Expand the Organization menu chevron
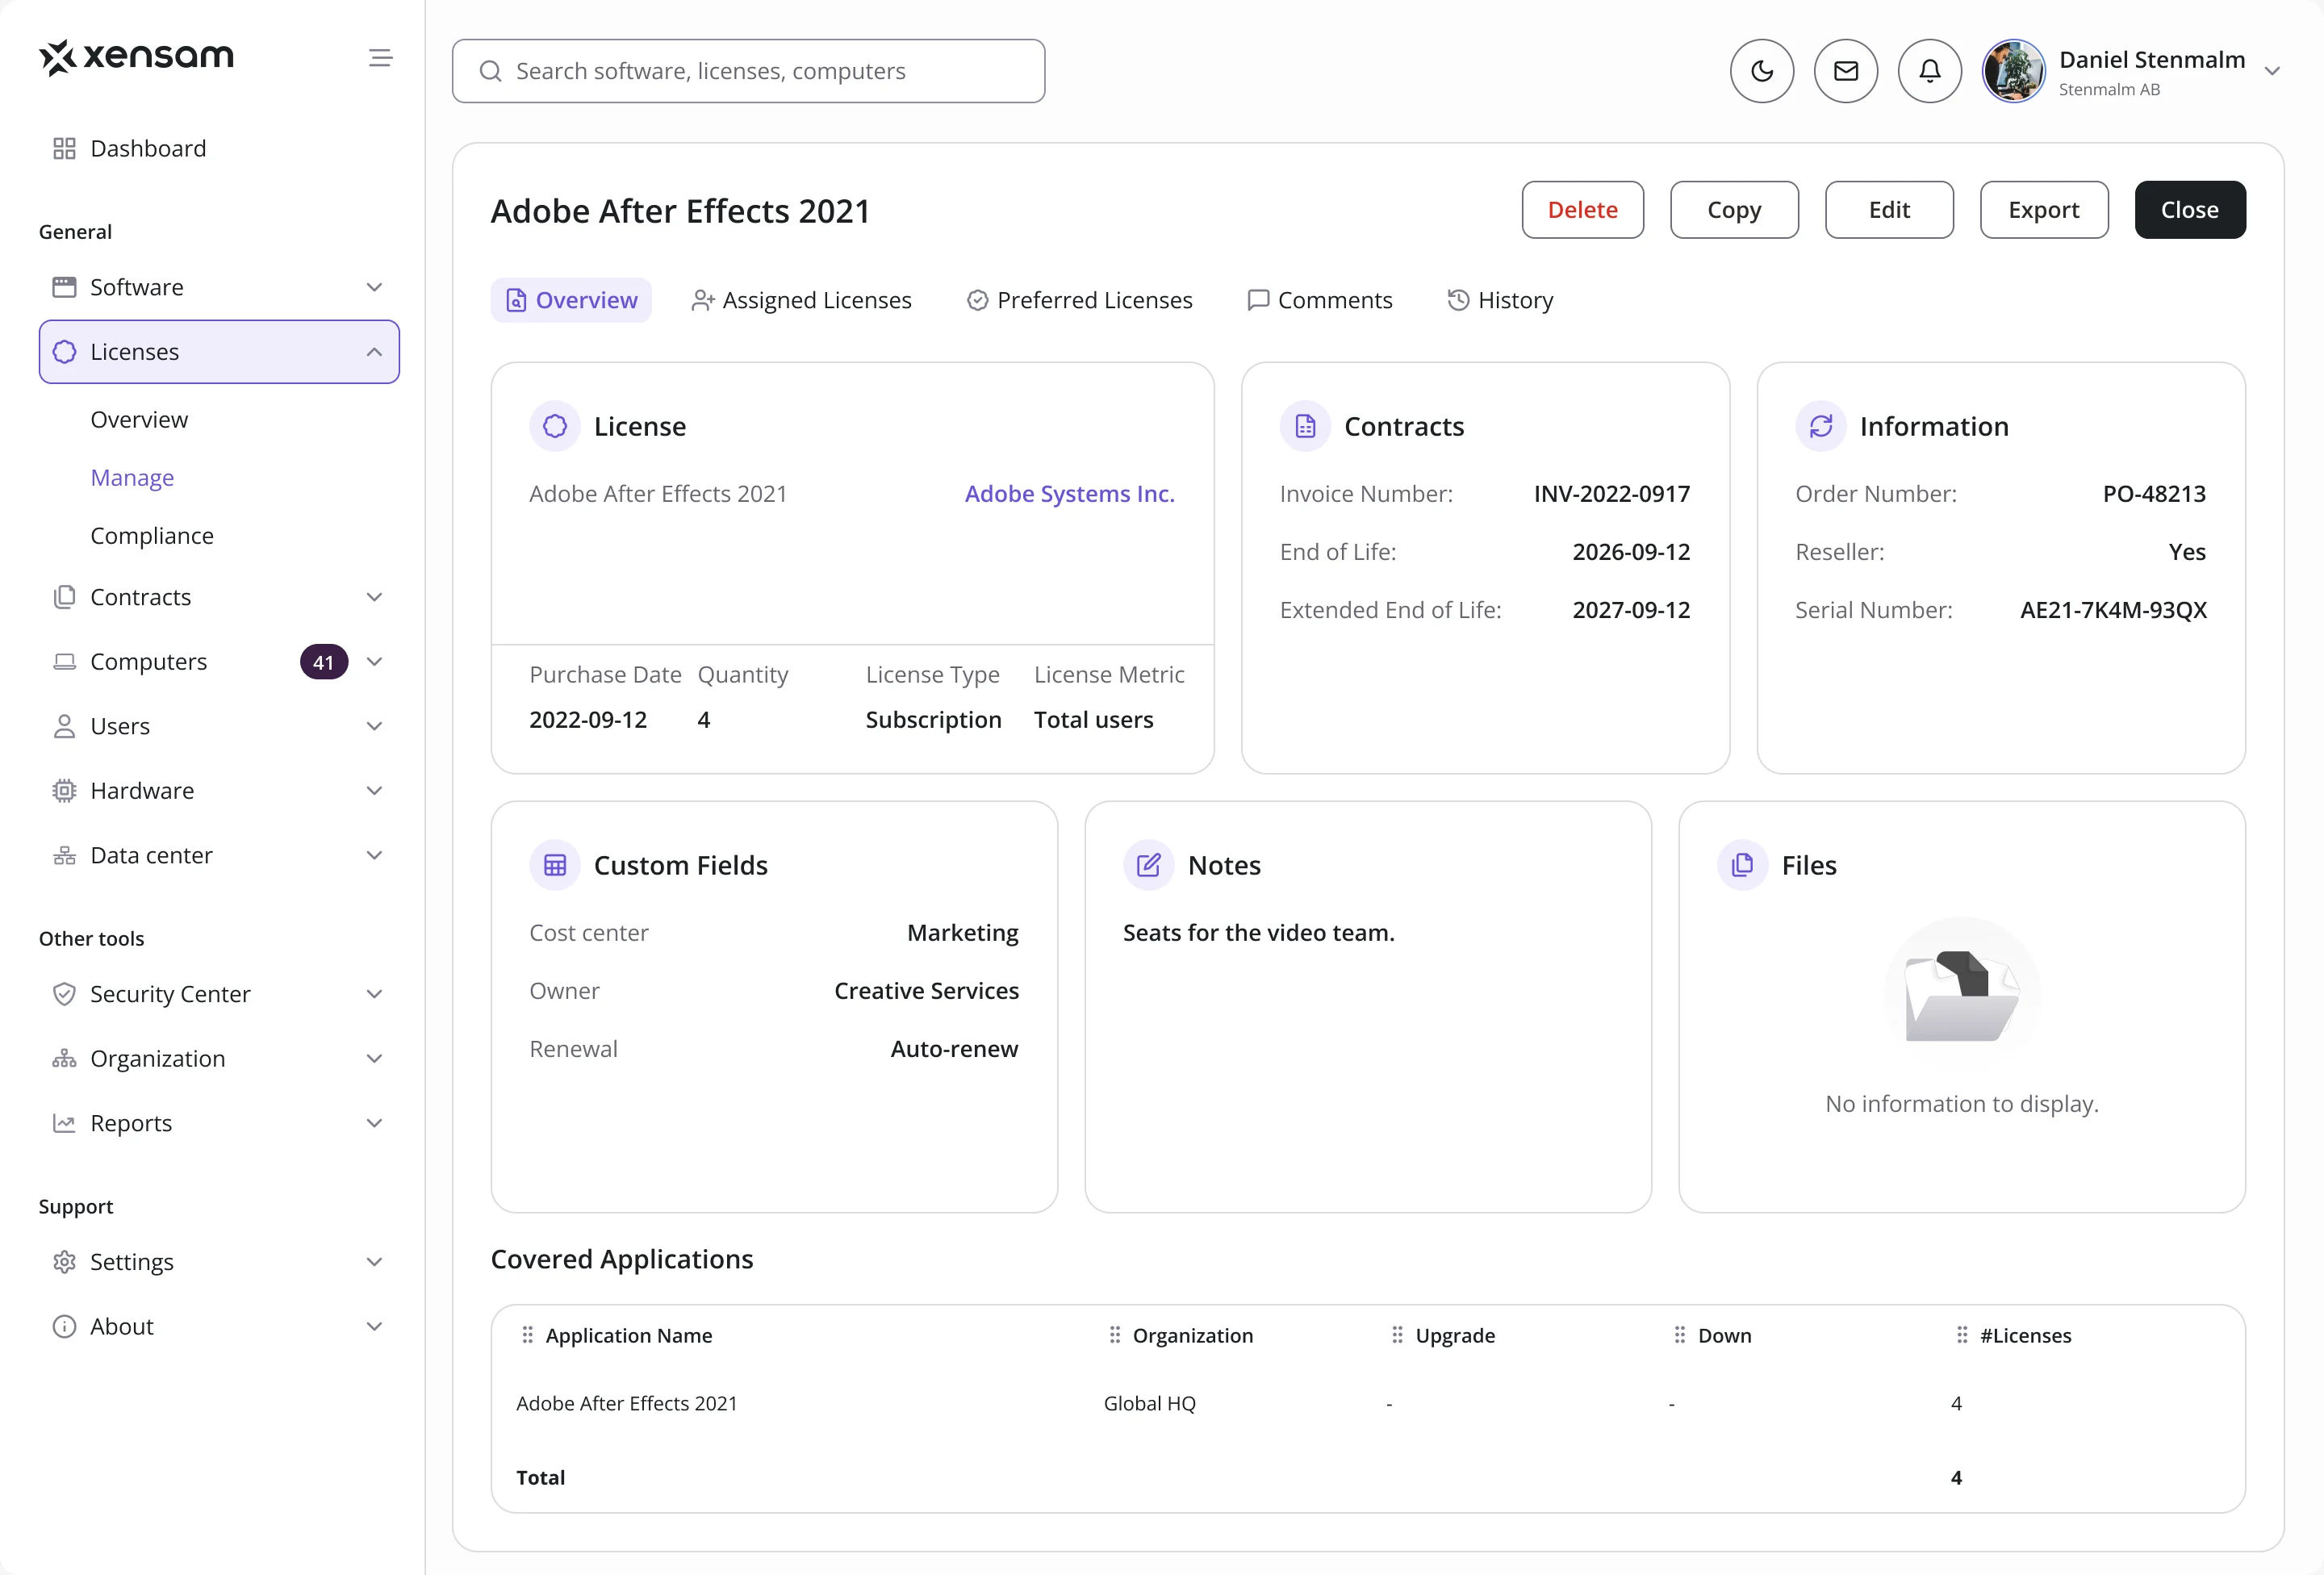The width and height of the screenshot is (2324, 1575). click(374, 1058)
